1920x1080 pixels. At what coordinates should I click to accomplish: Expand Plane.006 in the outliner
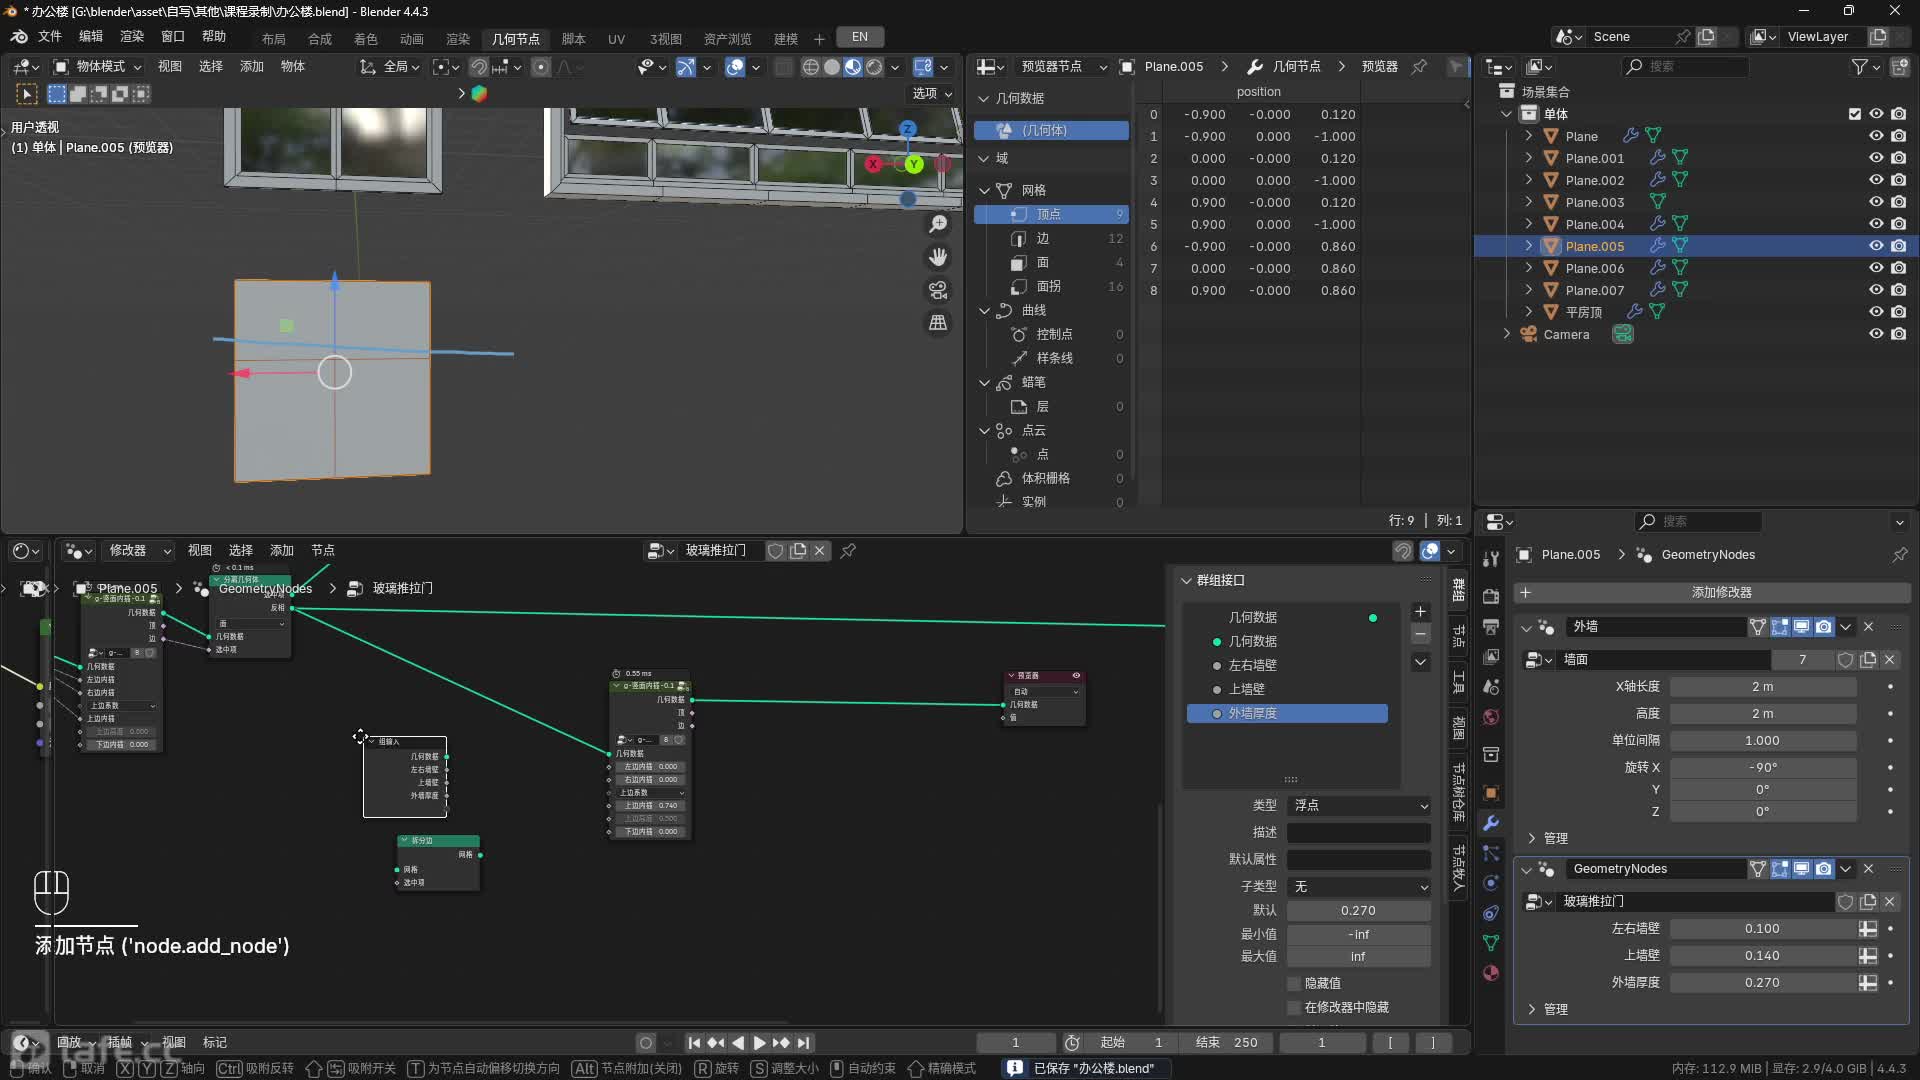1528,268
